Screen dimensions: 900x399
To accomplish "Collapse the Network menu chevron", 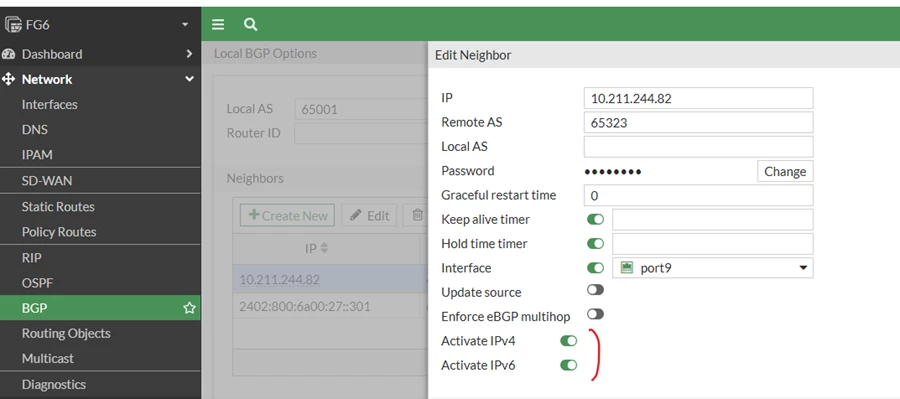I will [x=189, y=79].
